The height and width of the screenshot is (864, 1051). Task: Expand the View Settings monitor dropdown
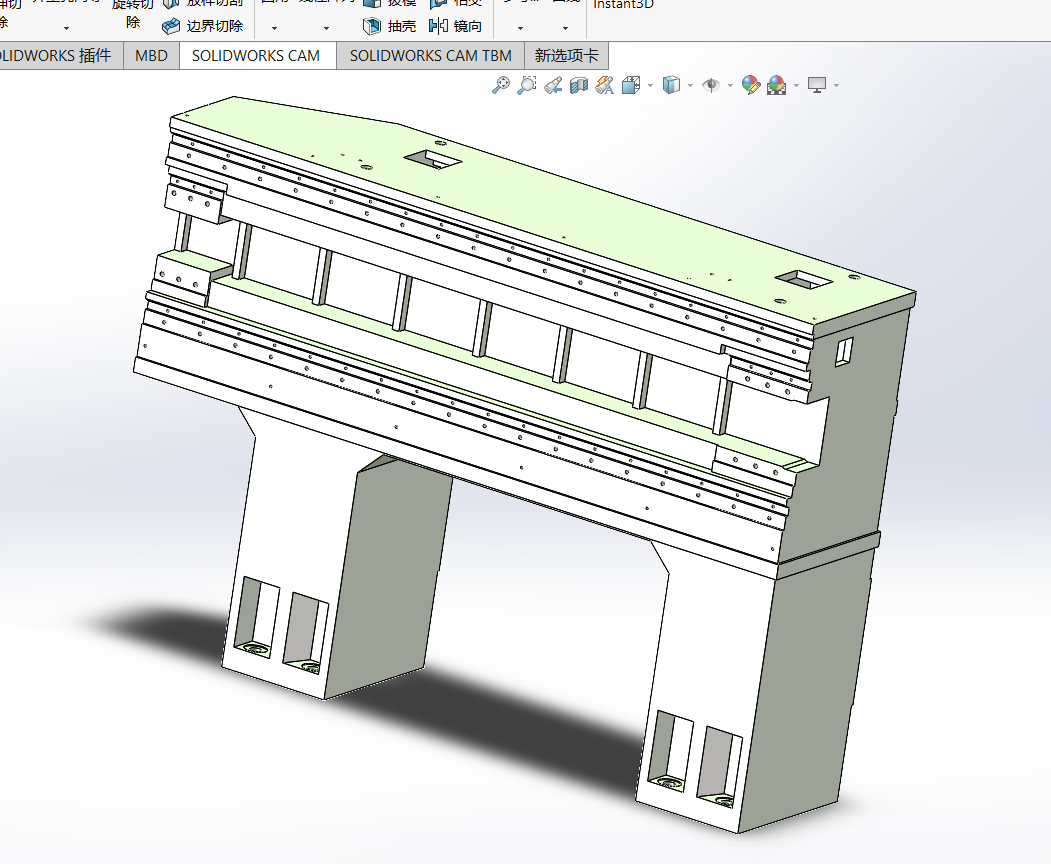click(x=836, y=86)
